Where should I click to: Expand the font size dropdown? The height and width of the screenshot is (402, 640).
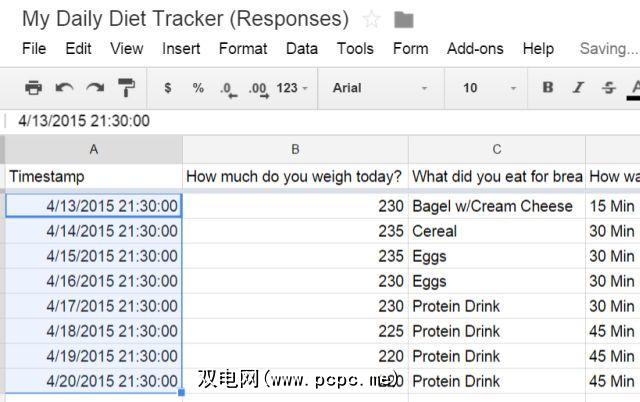click(x=490, y=88)
